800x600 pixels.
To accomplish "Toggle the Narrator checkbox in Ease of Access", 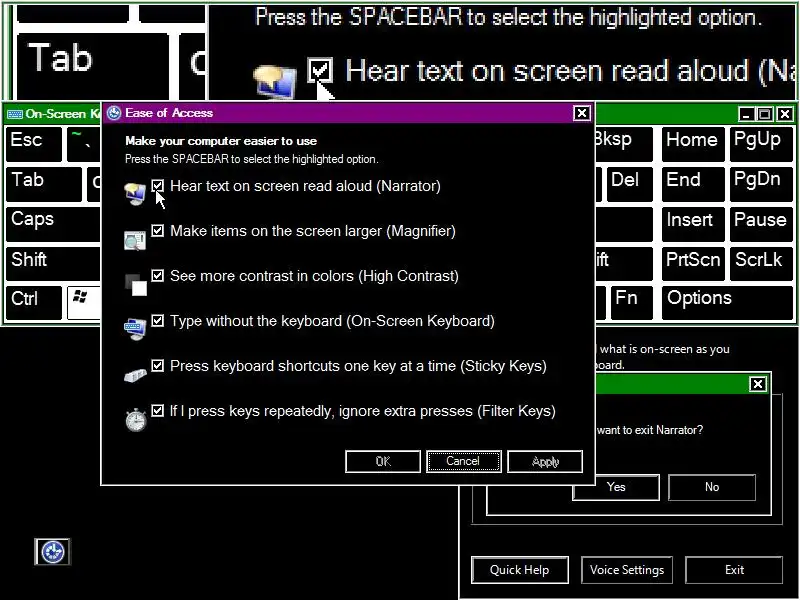I will point(158,186).
